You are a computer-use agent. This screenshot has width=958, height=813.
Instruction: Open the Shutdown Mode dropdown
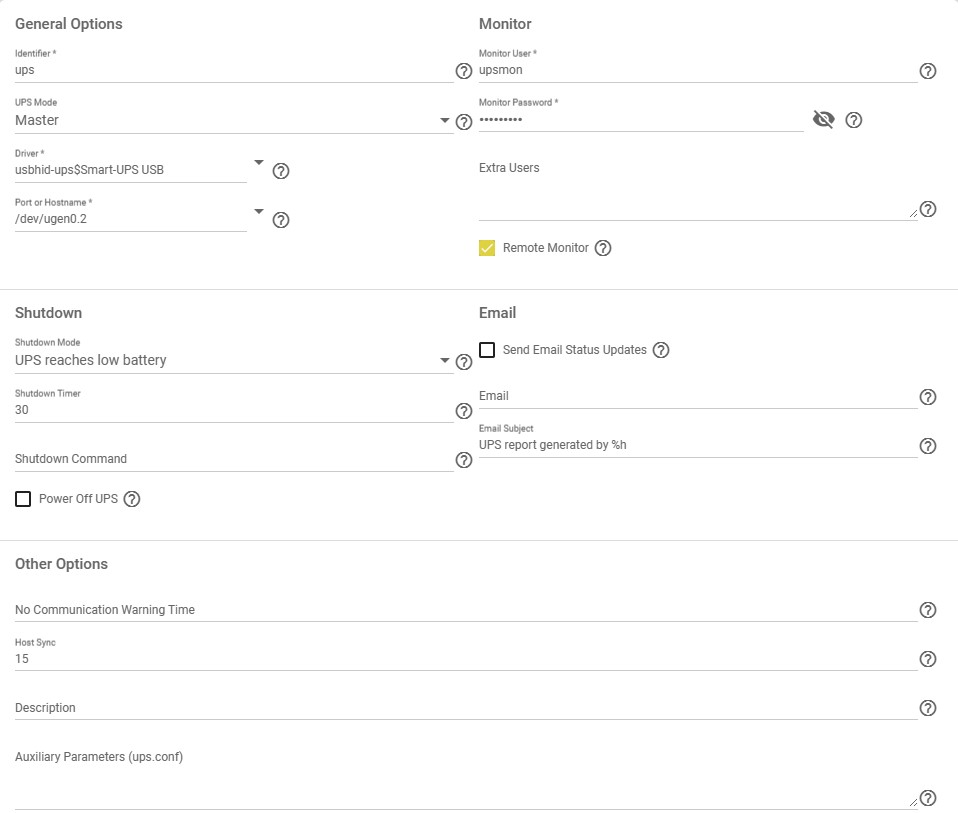point(232,360)
